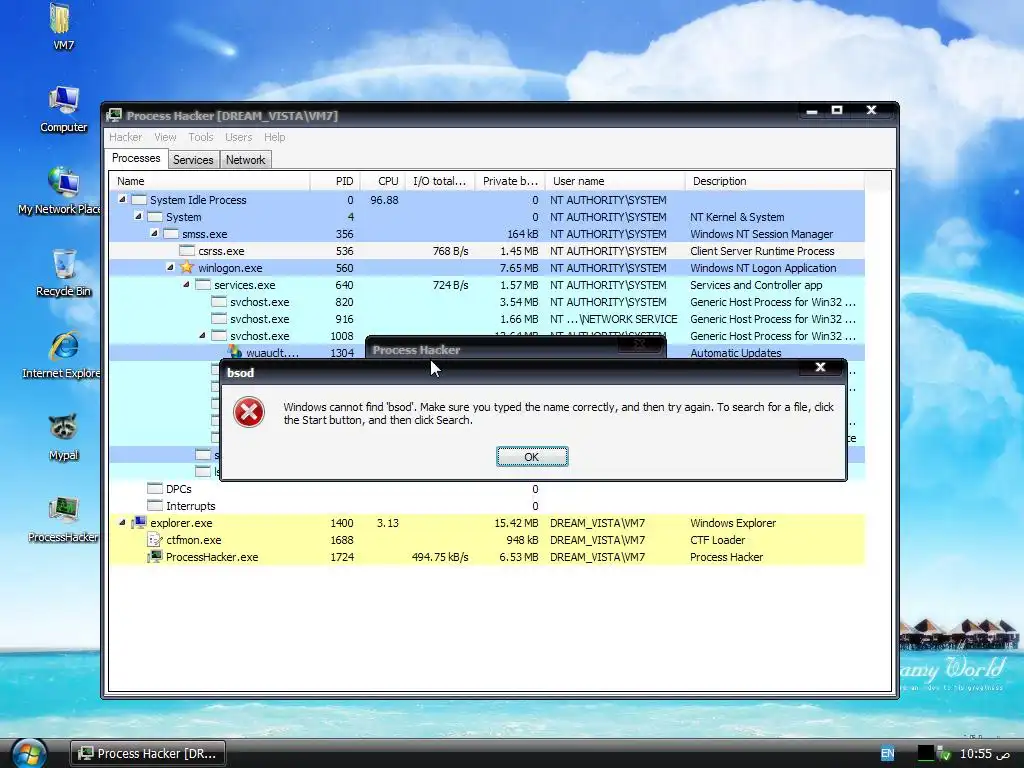Sort processes by CPU column
Viewport: 1024px width, 768px height.
point(382,181)
